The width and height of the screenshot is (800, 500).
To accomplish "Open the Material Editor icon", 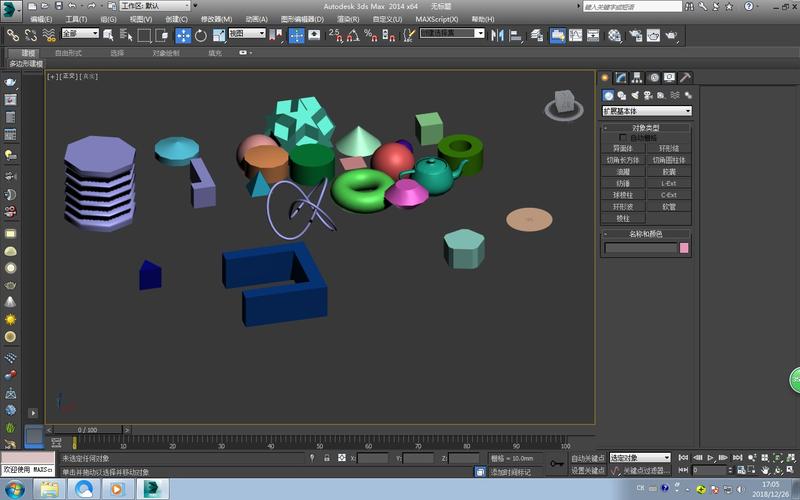I will tap(615, 35).
